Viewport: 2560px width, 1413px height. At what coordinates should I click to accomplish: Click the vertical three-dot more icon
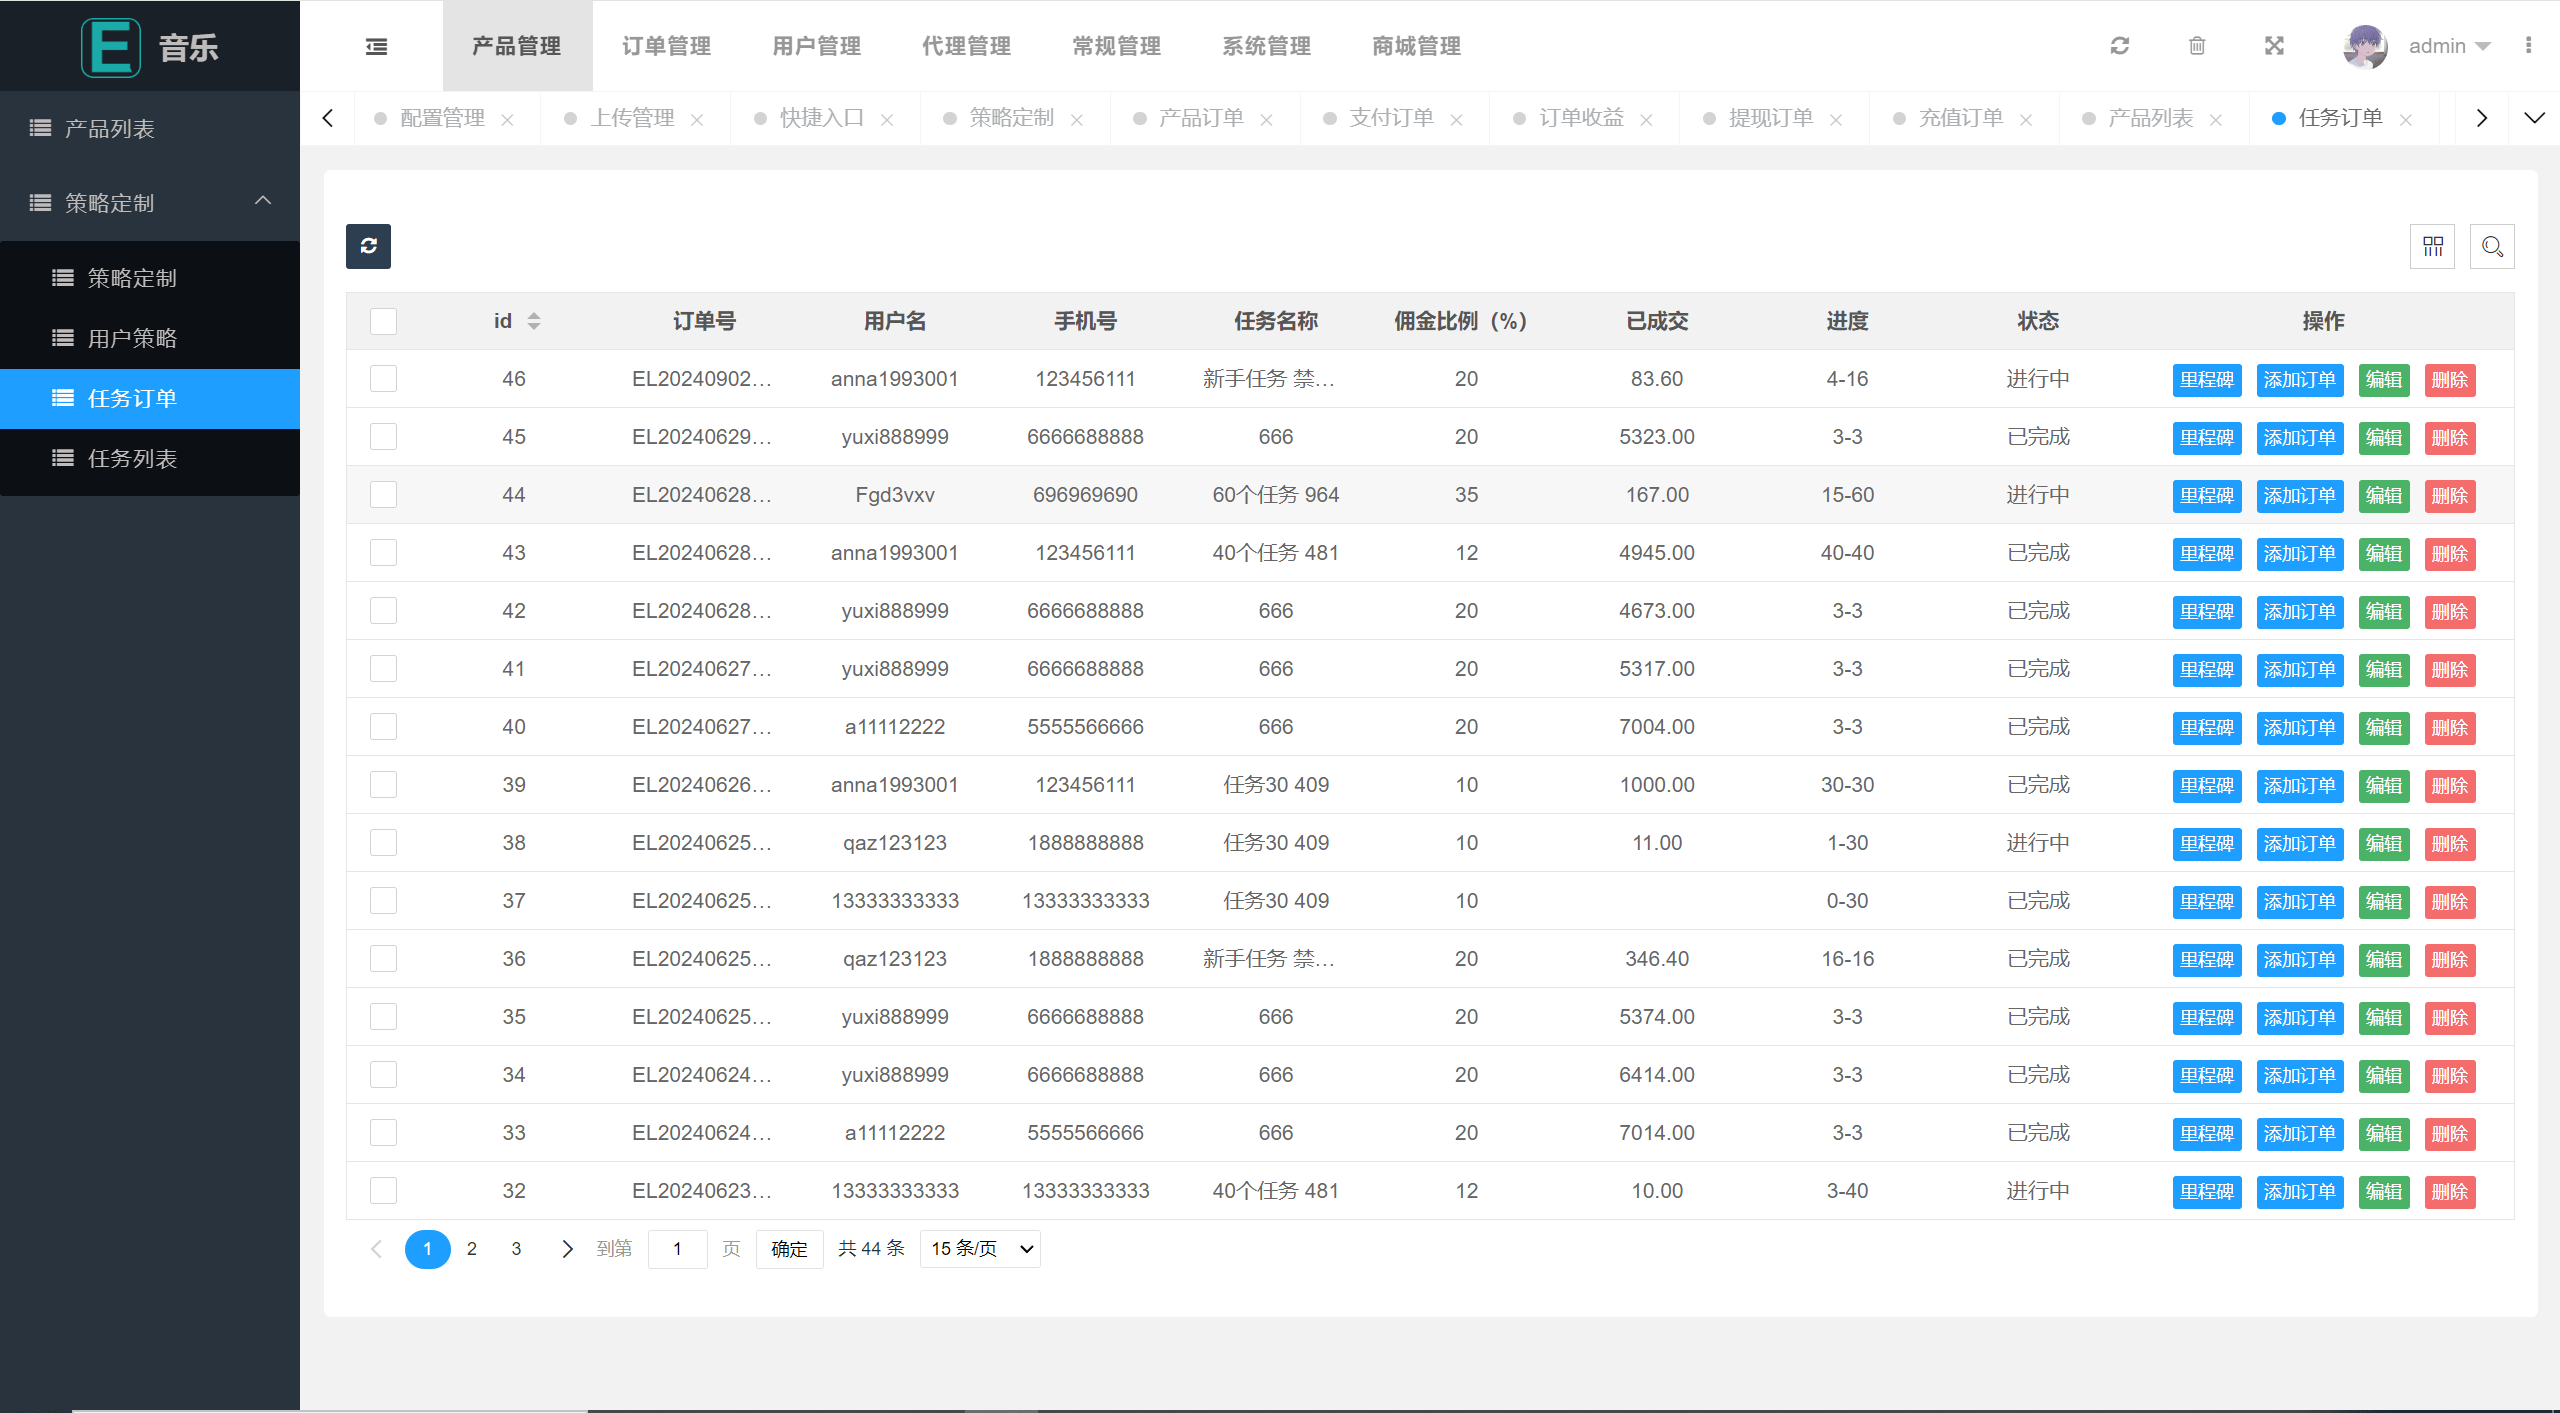click(x=2528, y=46)
